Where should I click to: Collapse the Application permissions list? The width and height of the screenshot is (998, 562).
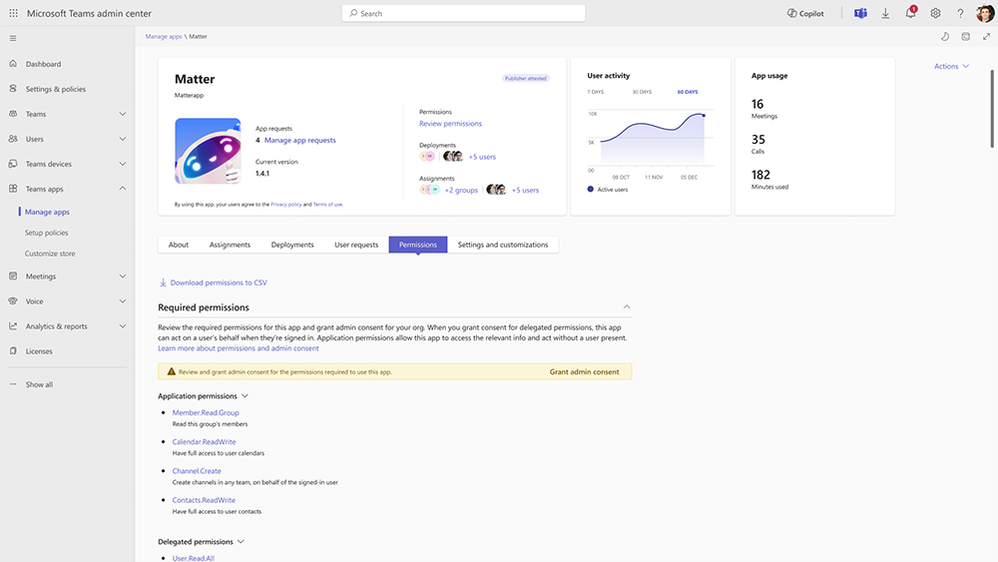(244, 396)
